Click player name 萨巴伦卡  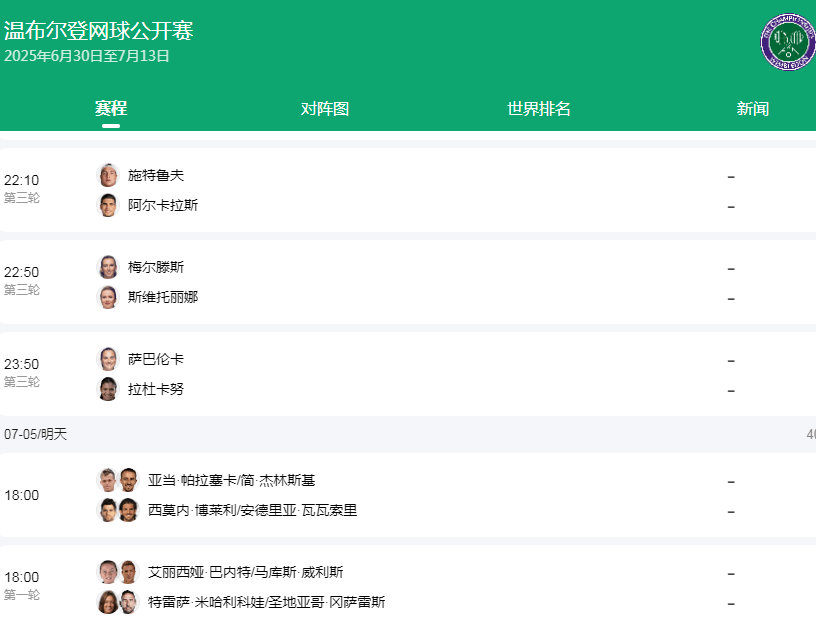pyautogui.click(x=156, y=359)
